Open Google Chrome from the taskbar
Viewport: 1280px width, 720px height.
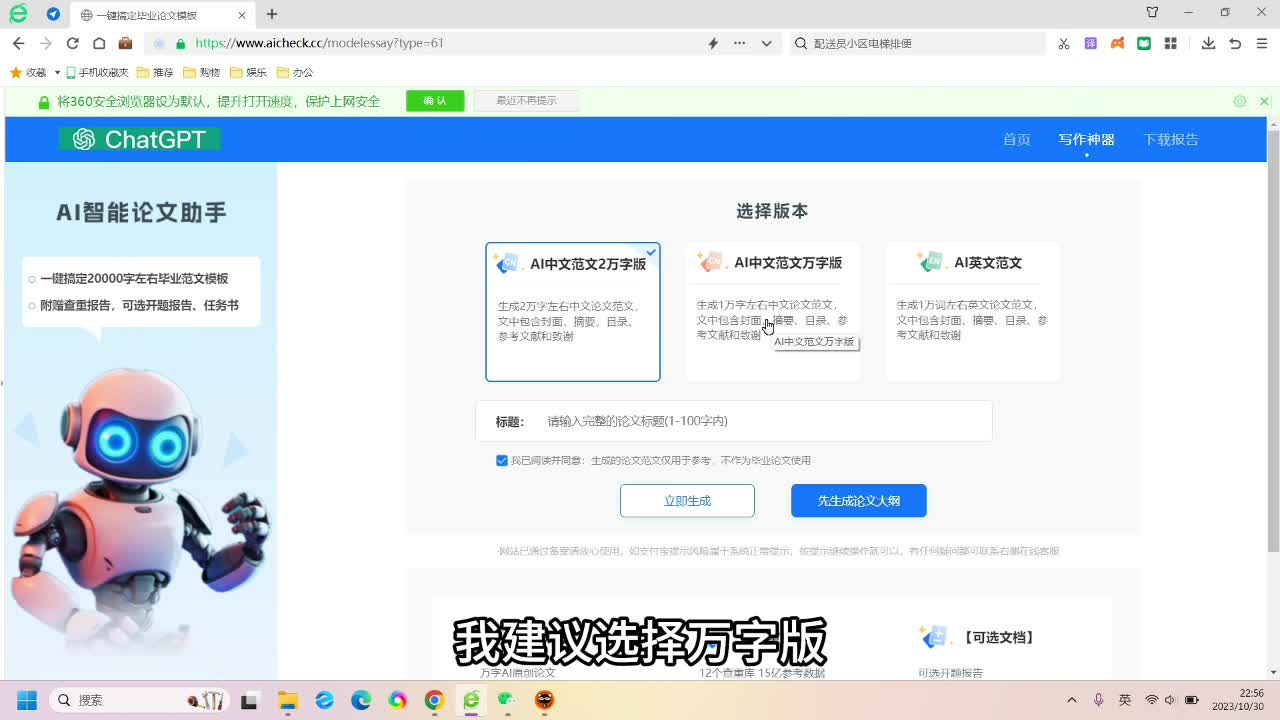(434, 700)
